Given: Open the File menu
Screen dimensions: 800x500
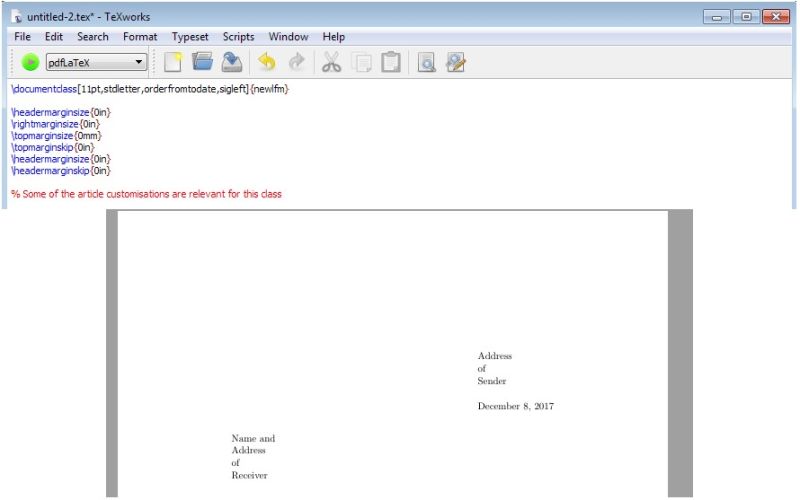Looking at the screenshot, I should coord(22,37).
